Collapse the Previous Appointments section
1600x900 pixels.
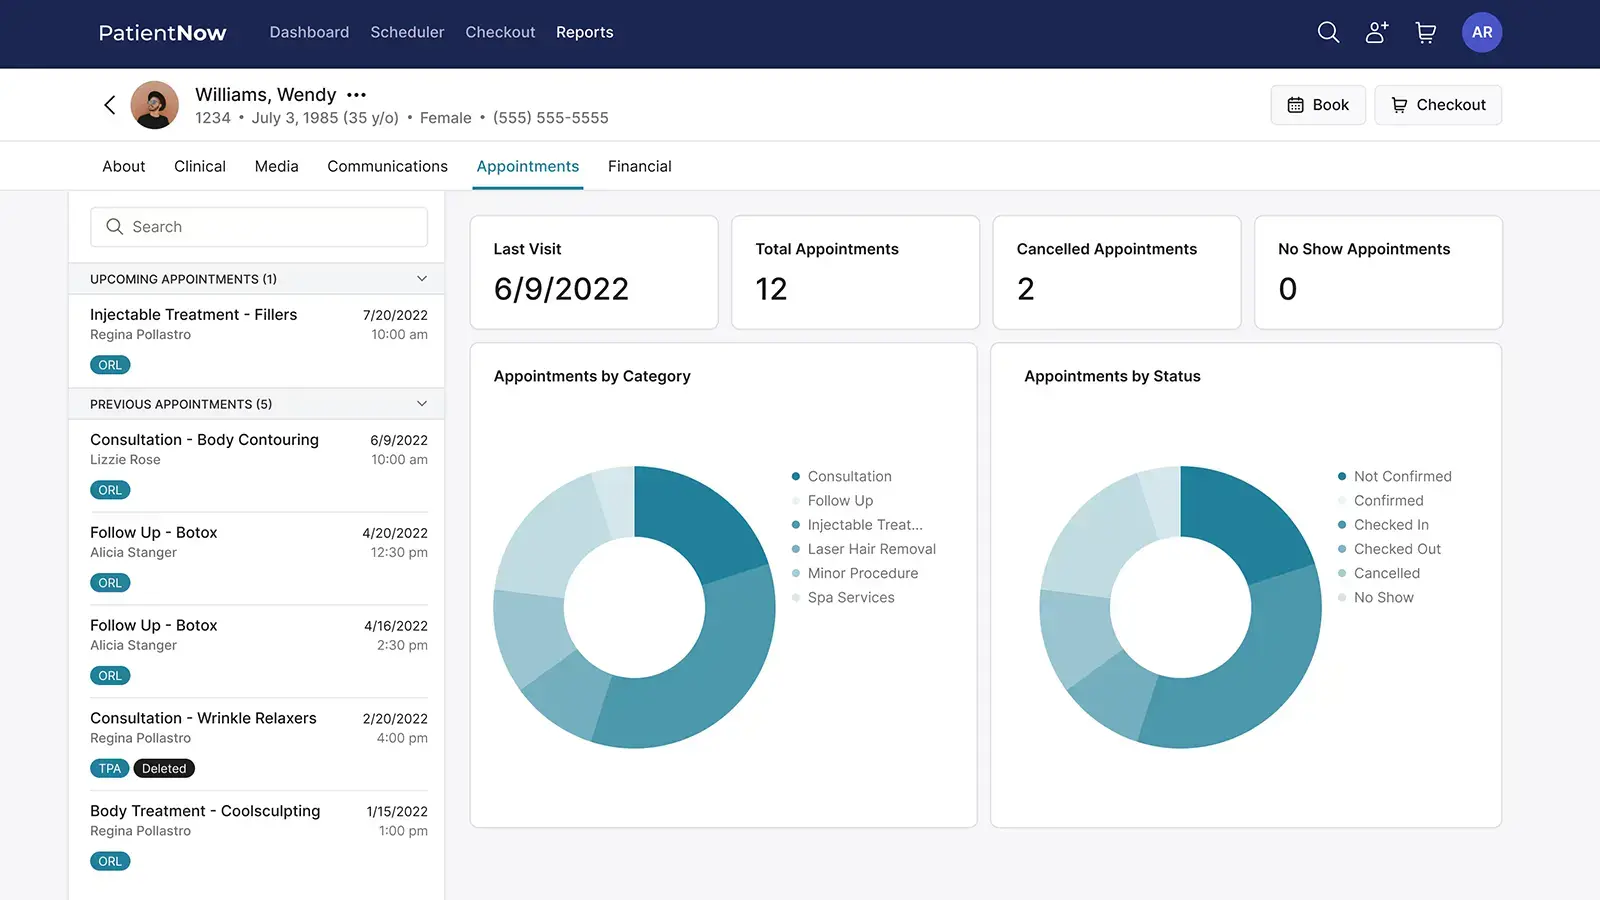pyautogui.click(x=422, y=404)
